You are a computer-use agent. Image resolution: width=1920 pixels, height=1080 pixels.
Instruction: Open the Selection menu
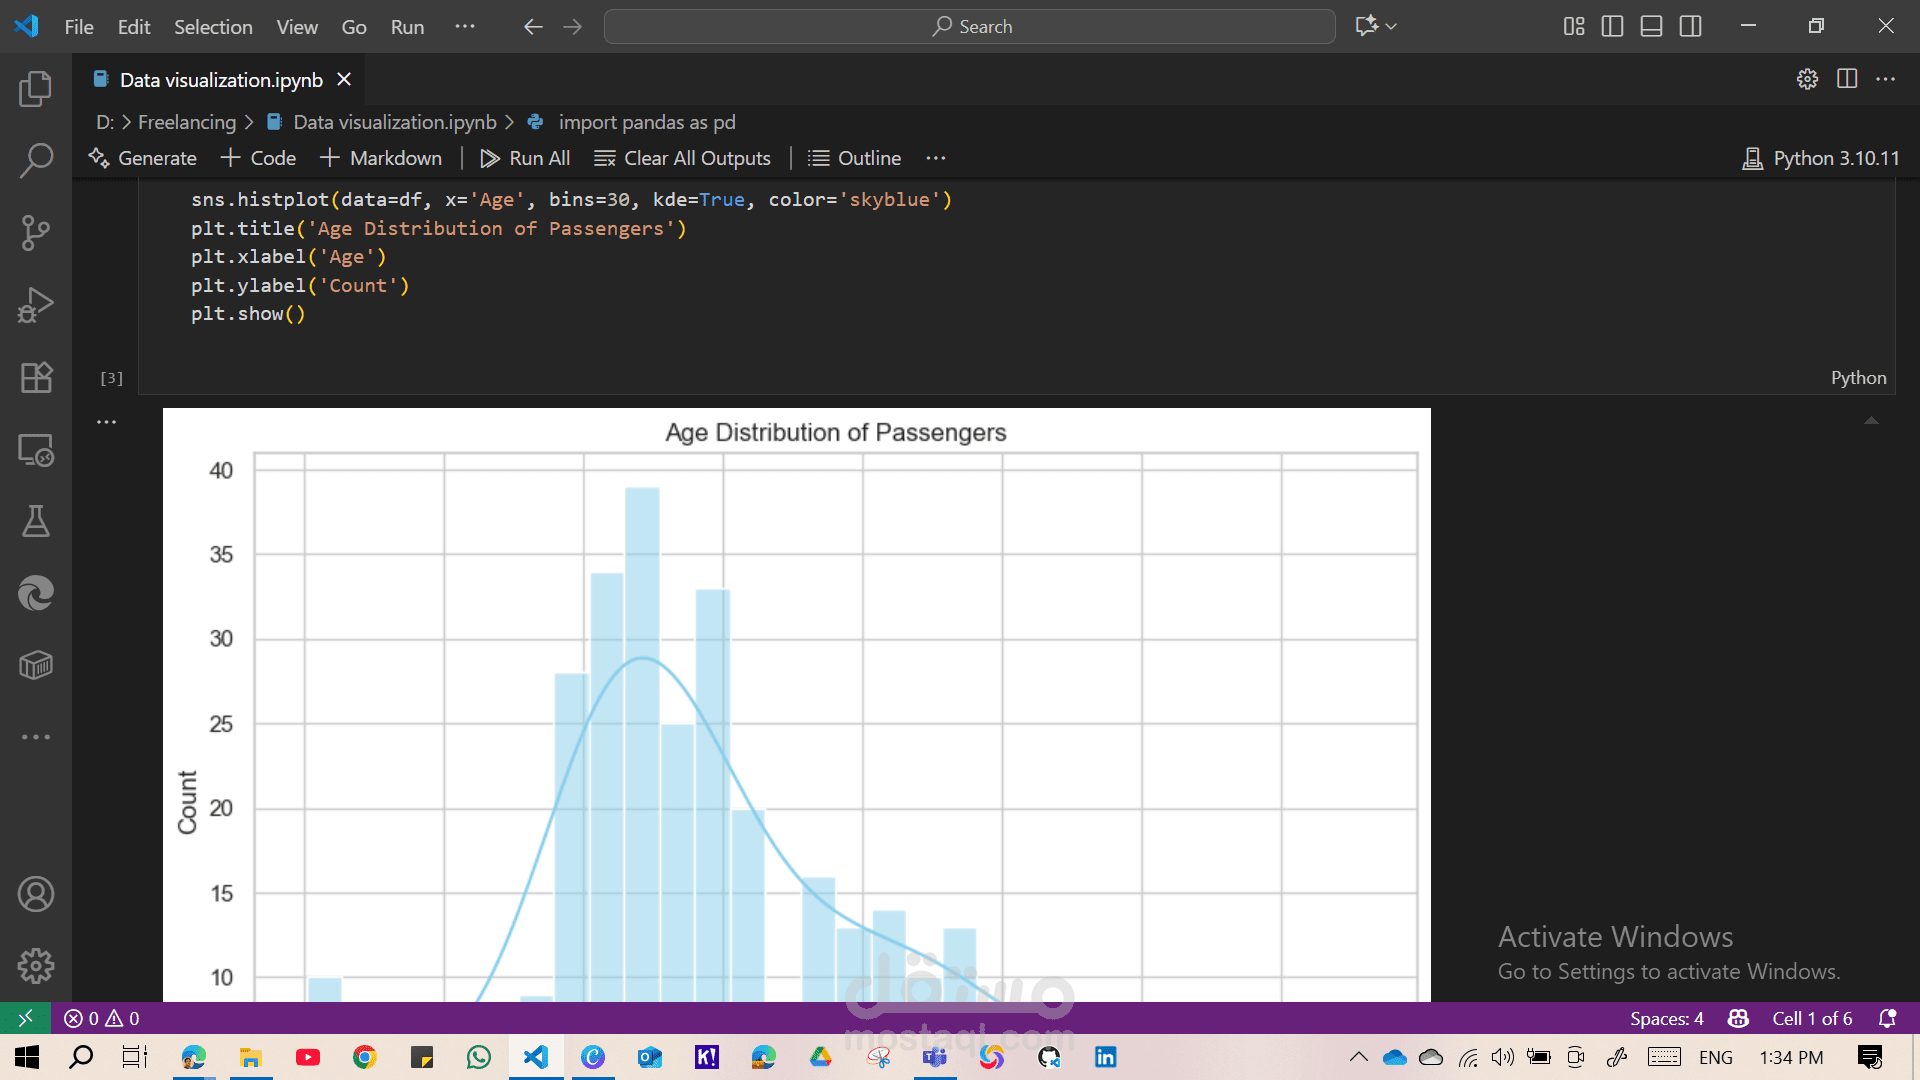213,27
